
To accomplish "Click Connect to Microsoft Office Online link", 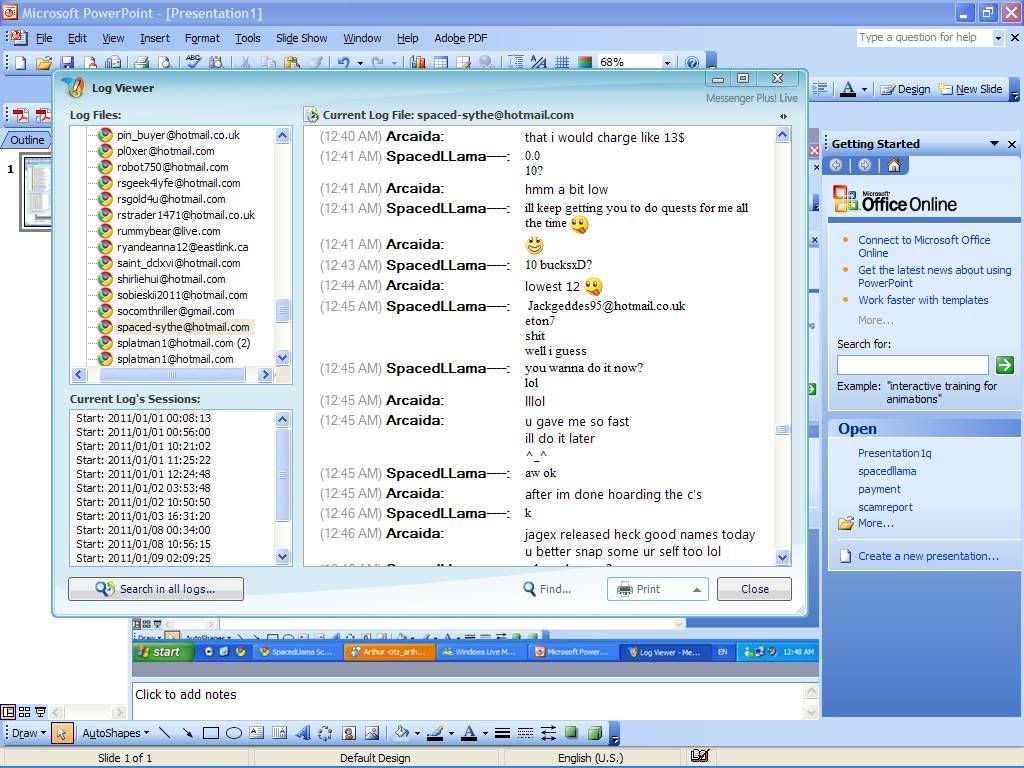I will [x=923, y=246].
